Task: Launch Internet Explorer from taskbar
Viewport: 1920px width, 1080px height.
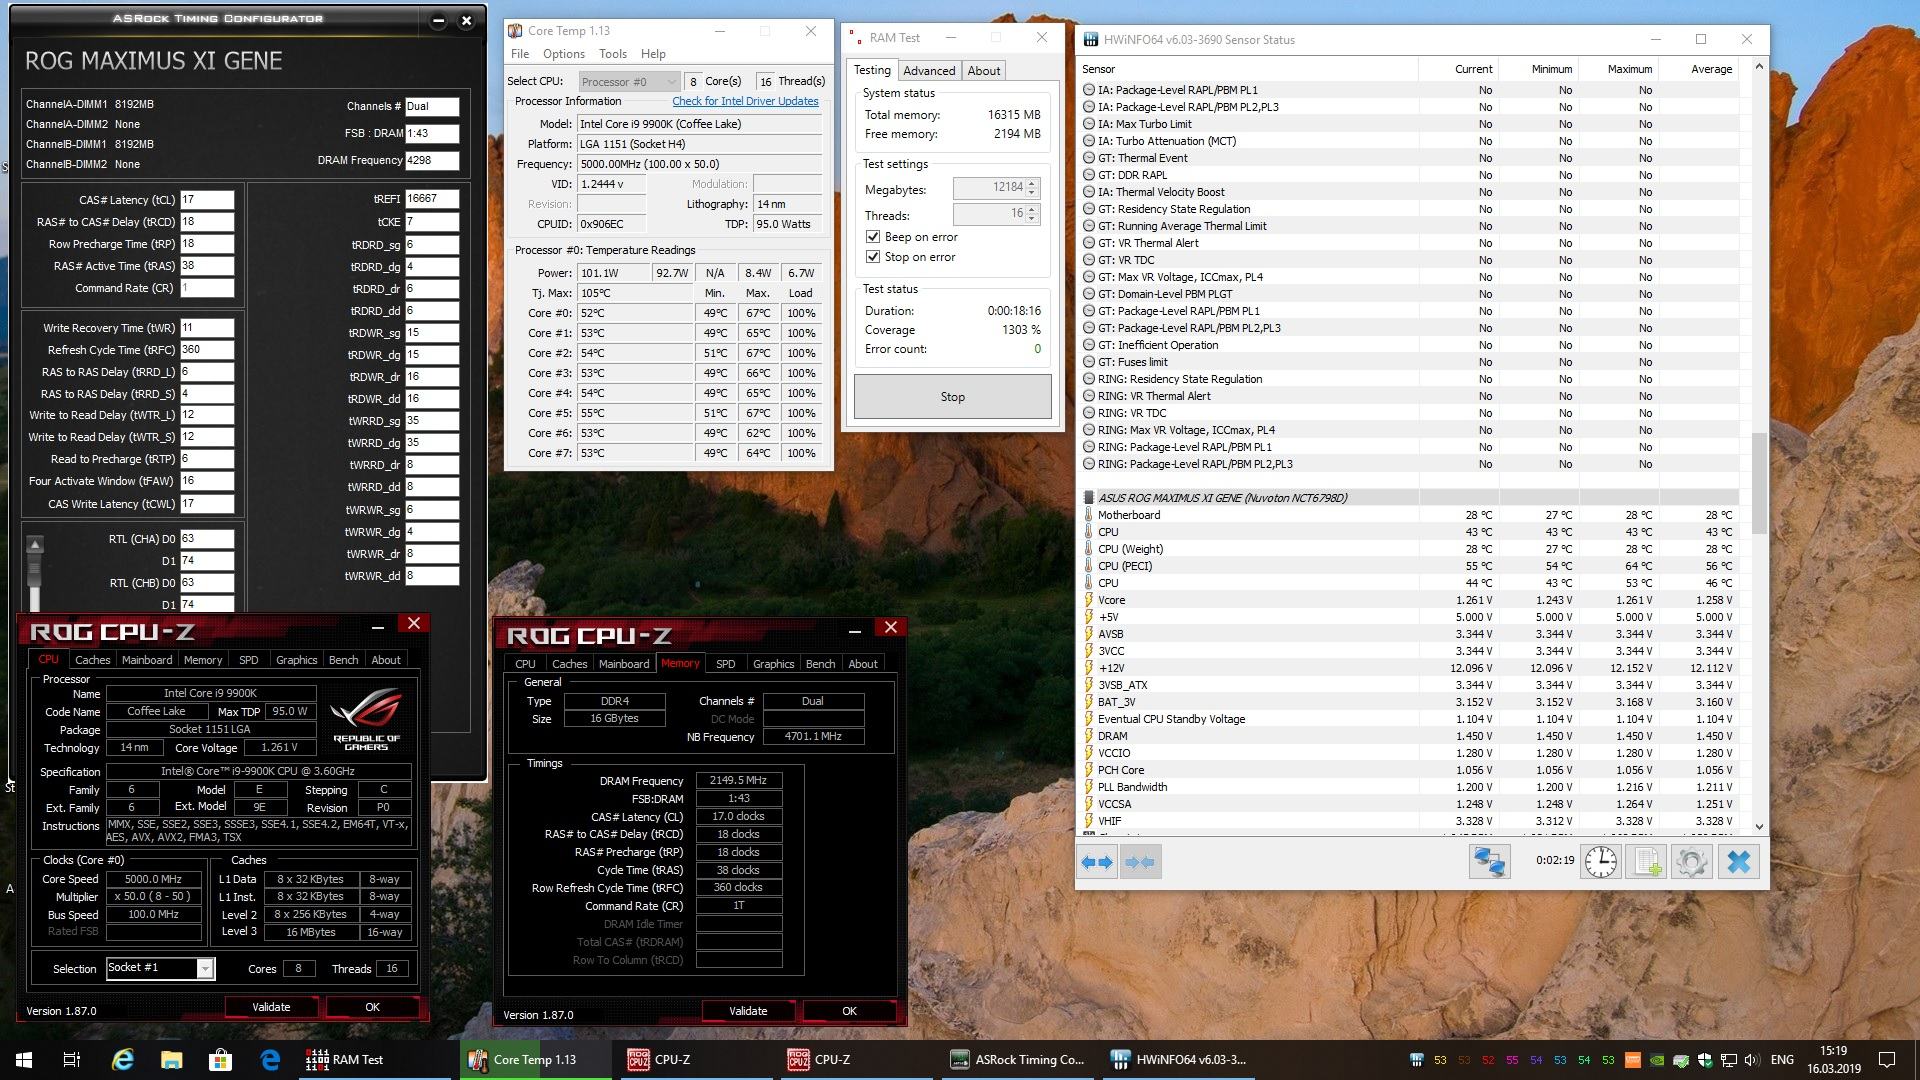Action: (122, 1060)
